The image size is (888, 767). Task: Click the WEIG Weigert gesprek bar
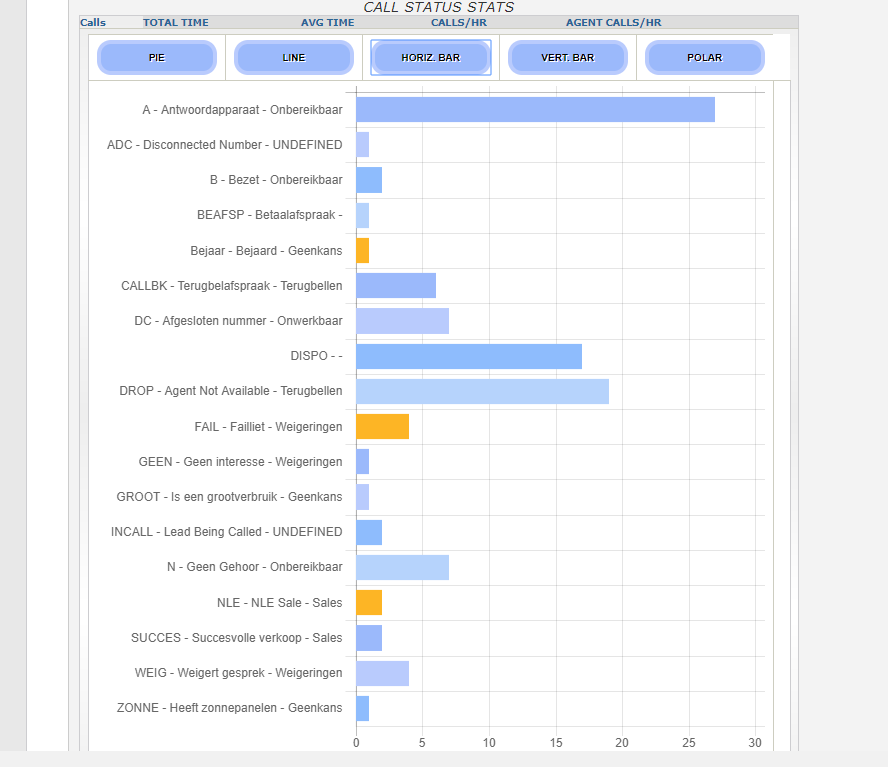(382, 673)
